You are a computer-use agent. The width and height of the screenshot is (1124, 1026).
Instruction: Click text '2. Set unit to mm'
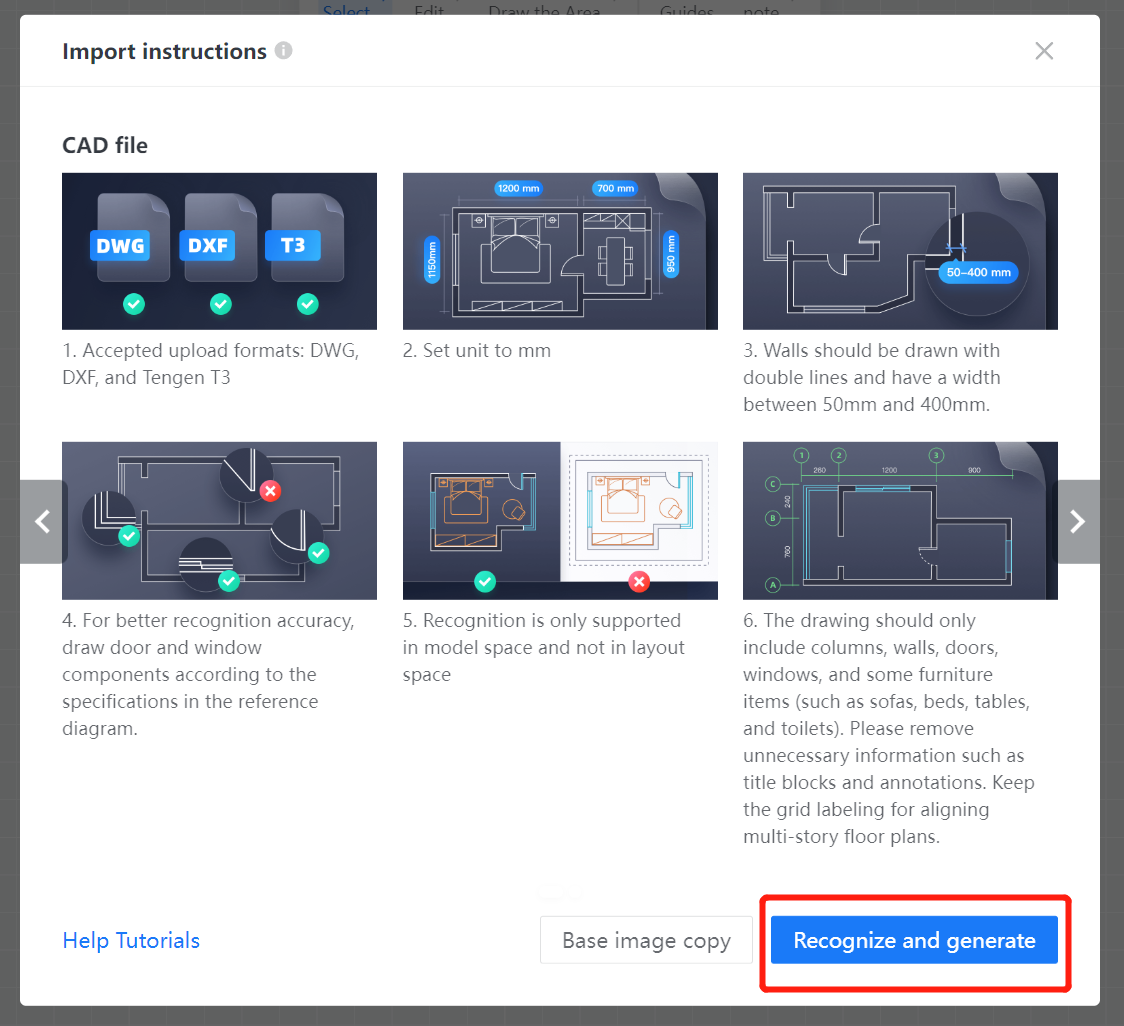tap(477, 351)
